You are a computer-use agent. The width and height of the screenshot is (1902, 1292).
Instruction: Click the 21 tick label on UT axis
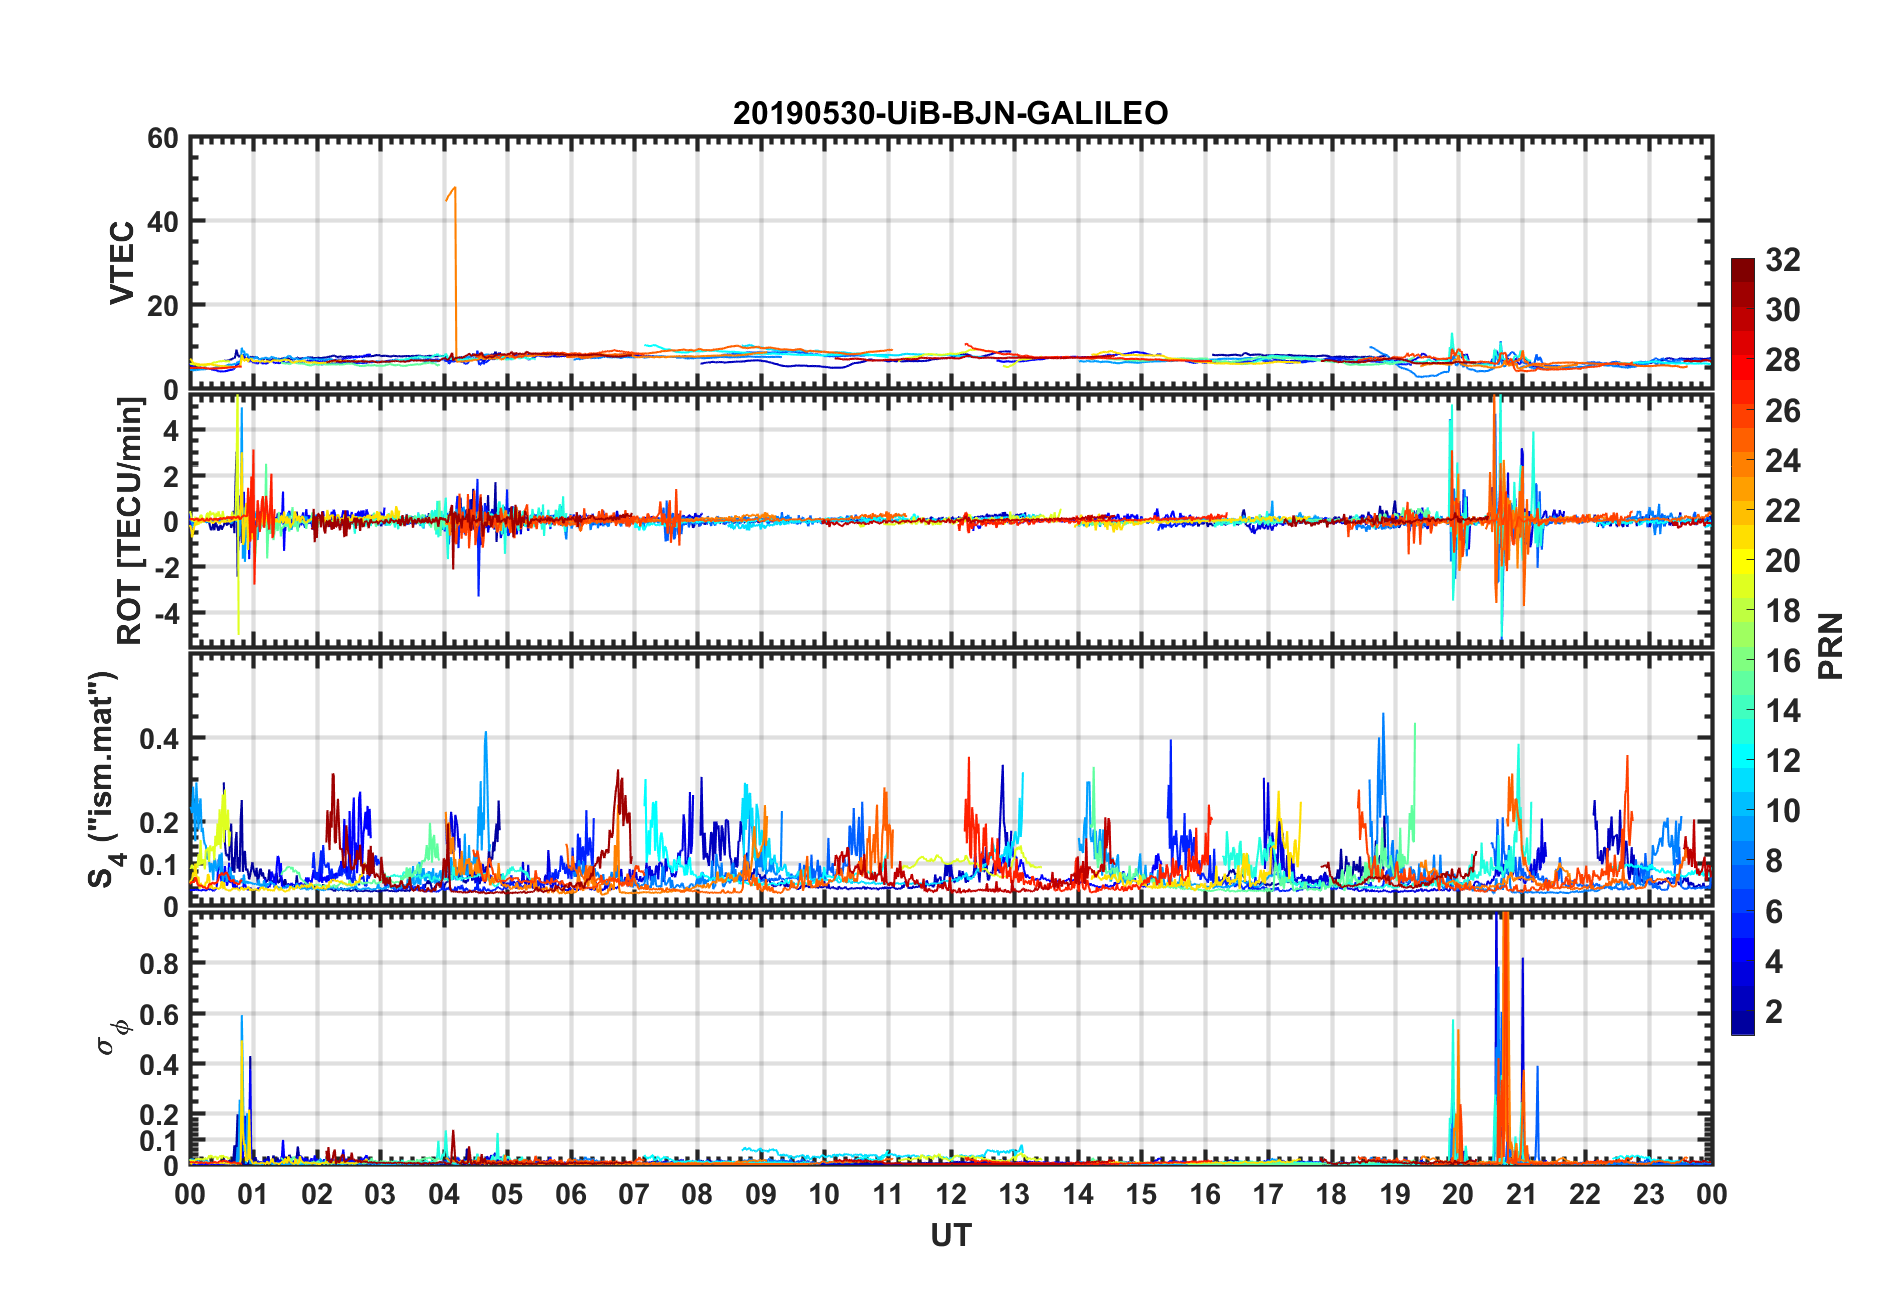click(1521, 1195)
